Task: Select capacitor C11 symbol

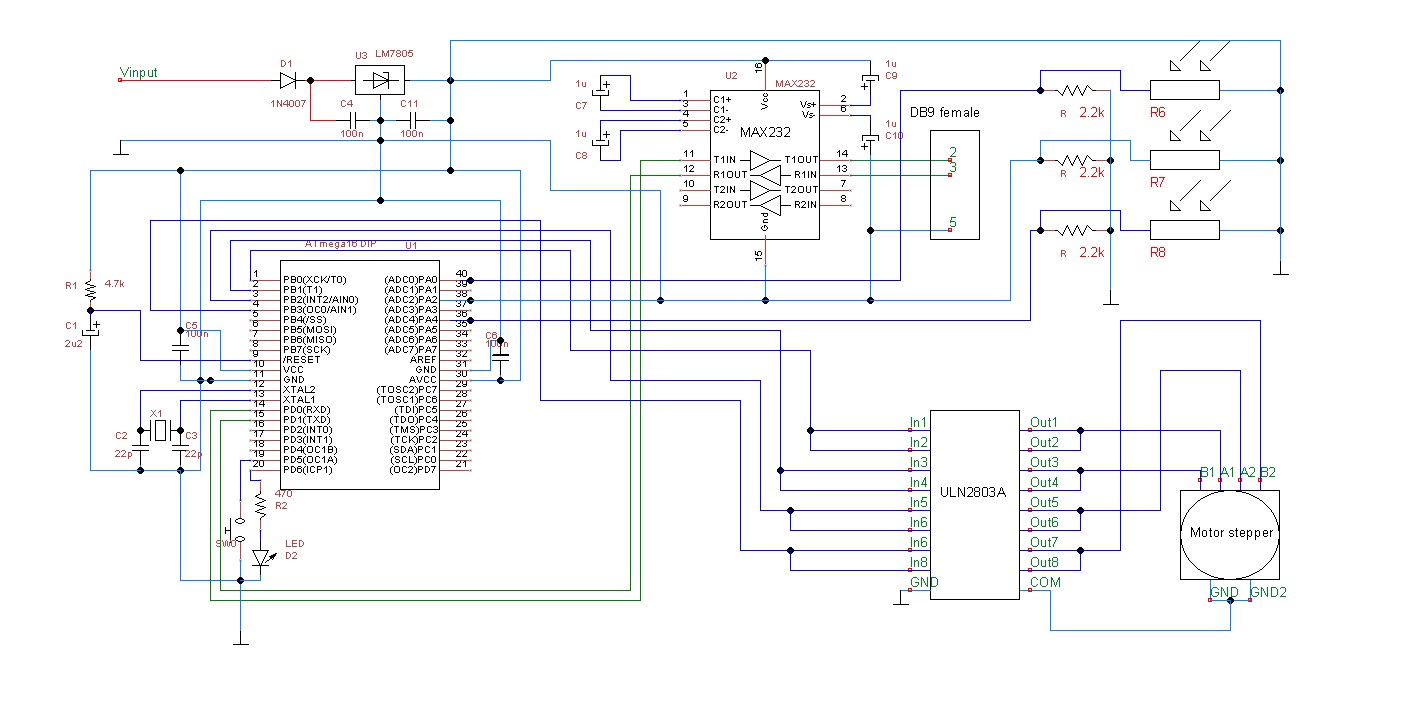Action: point(411,120)
